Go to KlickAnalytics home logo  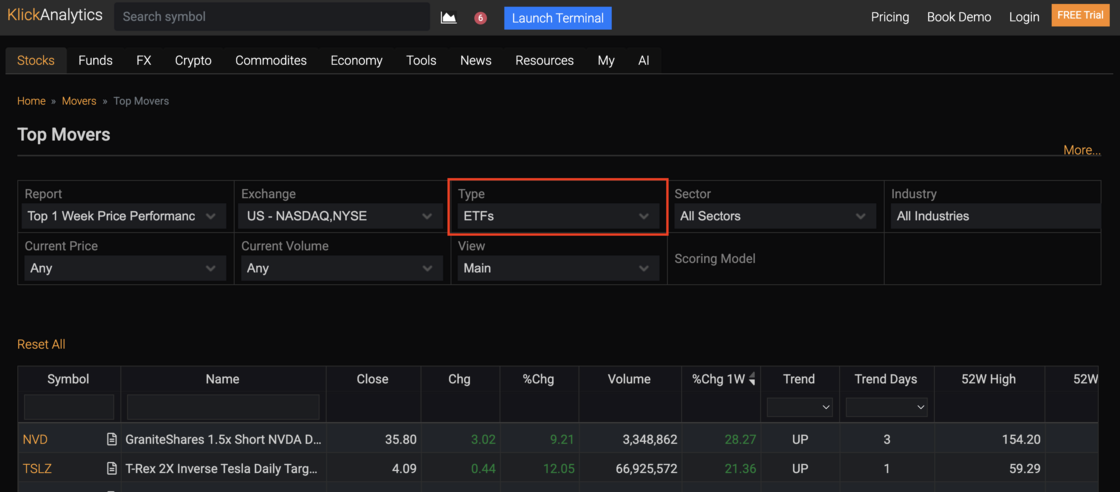[x=55, y=16]
